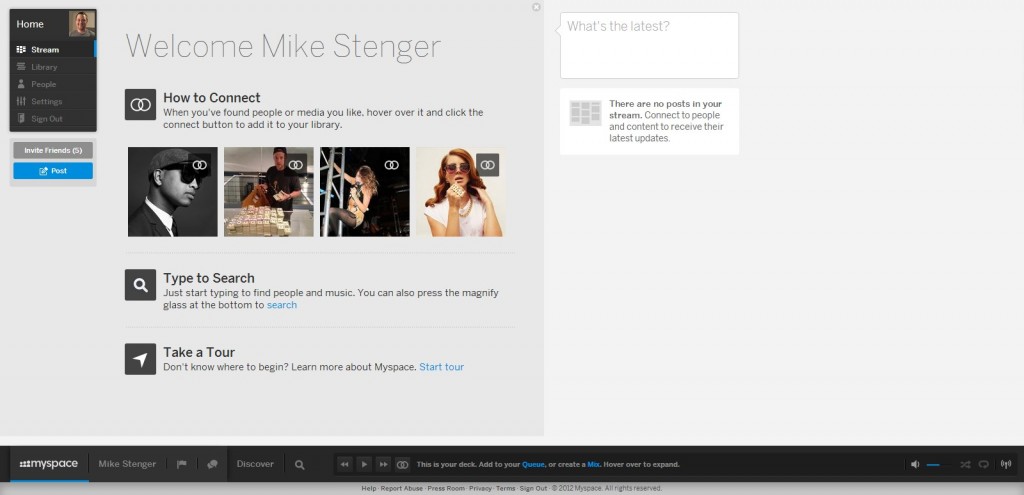Screen dimensions: 1024x495
Task: Open the profile avatar photo
Action: (82, 24)
